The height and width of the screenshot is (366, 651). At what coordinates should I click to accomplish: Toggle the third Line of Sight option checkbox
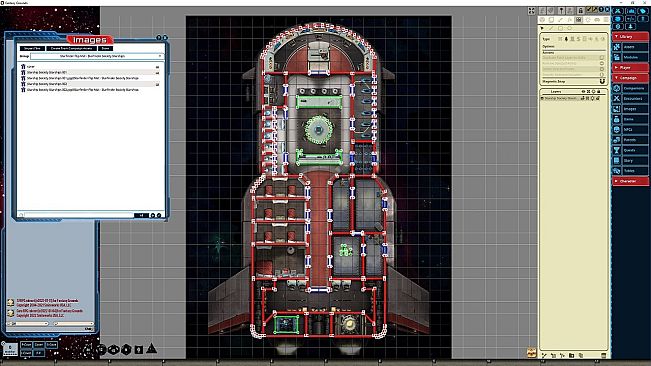click(x=602, y=69)
